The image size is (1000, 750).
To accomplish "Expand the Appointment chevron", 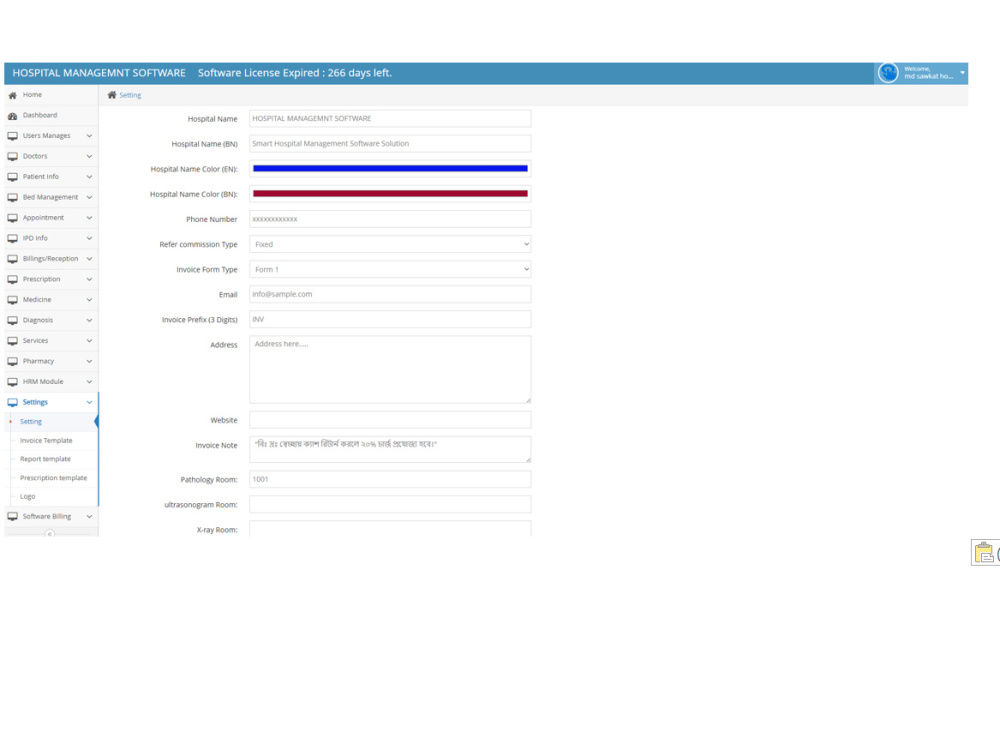I will coord(89,218).
